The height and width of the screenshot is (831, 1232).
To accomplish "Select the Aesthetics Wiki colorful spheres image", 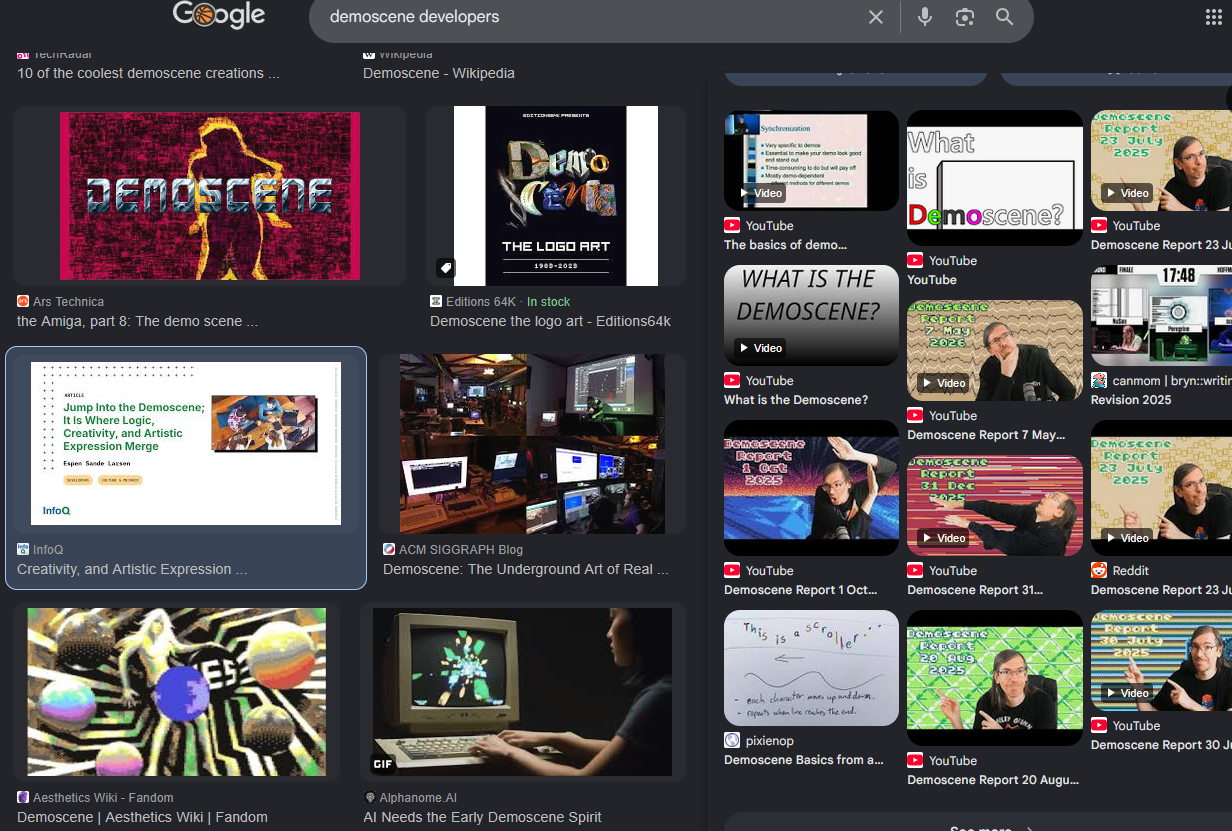I will tap(177, 692).
